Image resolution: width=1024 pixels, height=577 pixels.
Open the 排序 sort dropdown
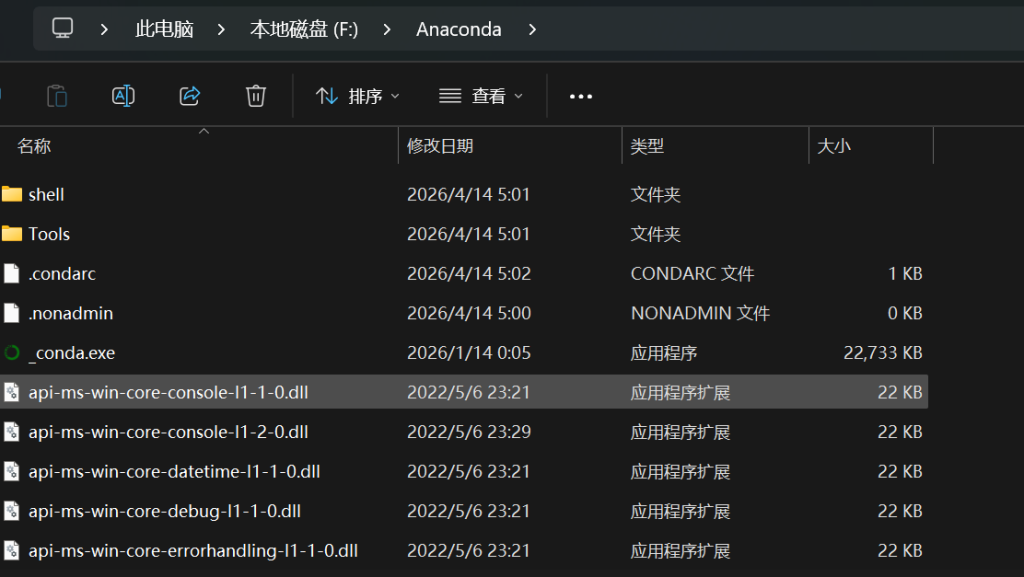[357, 96]
